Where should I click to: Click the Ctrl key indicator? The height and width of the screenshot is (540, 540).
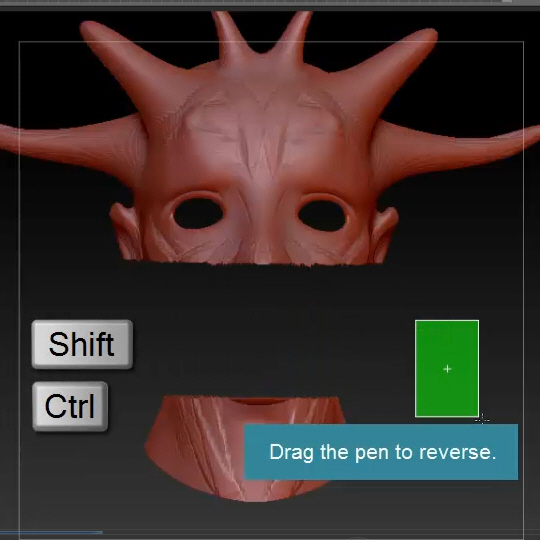pos(70,406)
